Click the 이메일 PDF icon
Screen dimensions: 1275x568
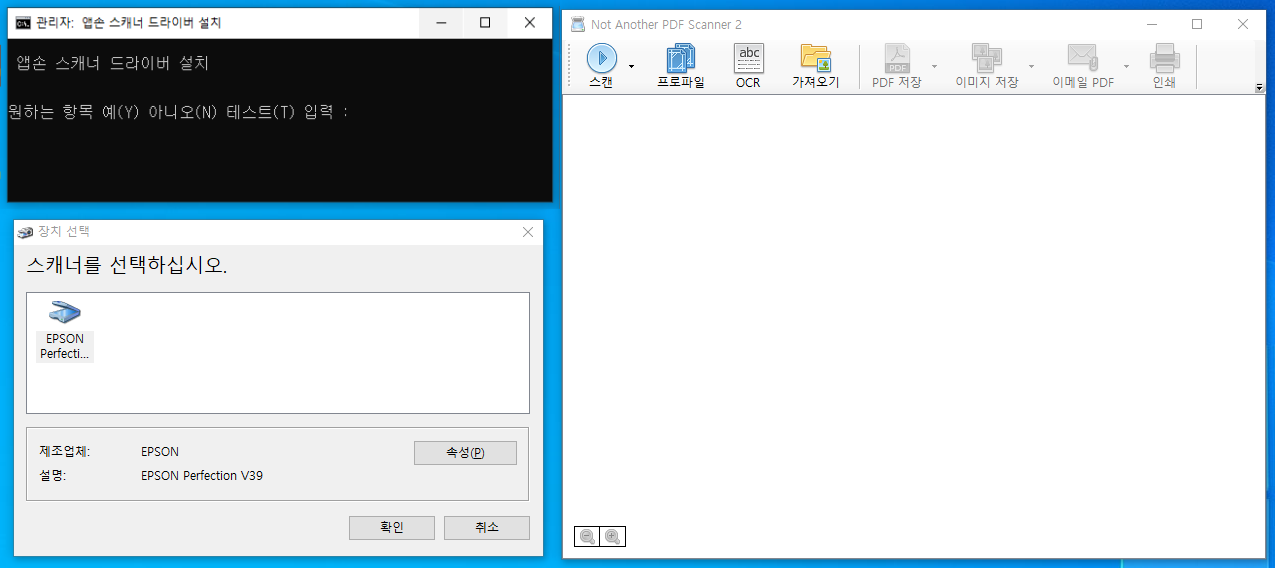(x=1083, y=66)
